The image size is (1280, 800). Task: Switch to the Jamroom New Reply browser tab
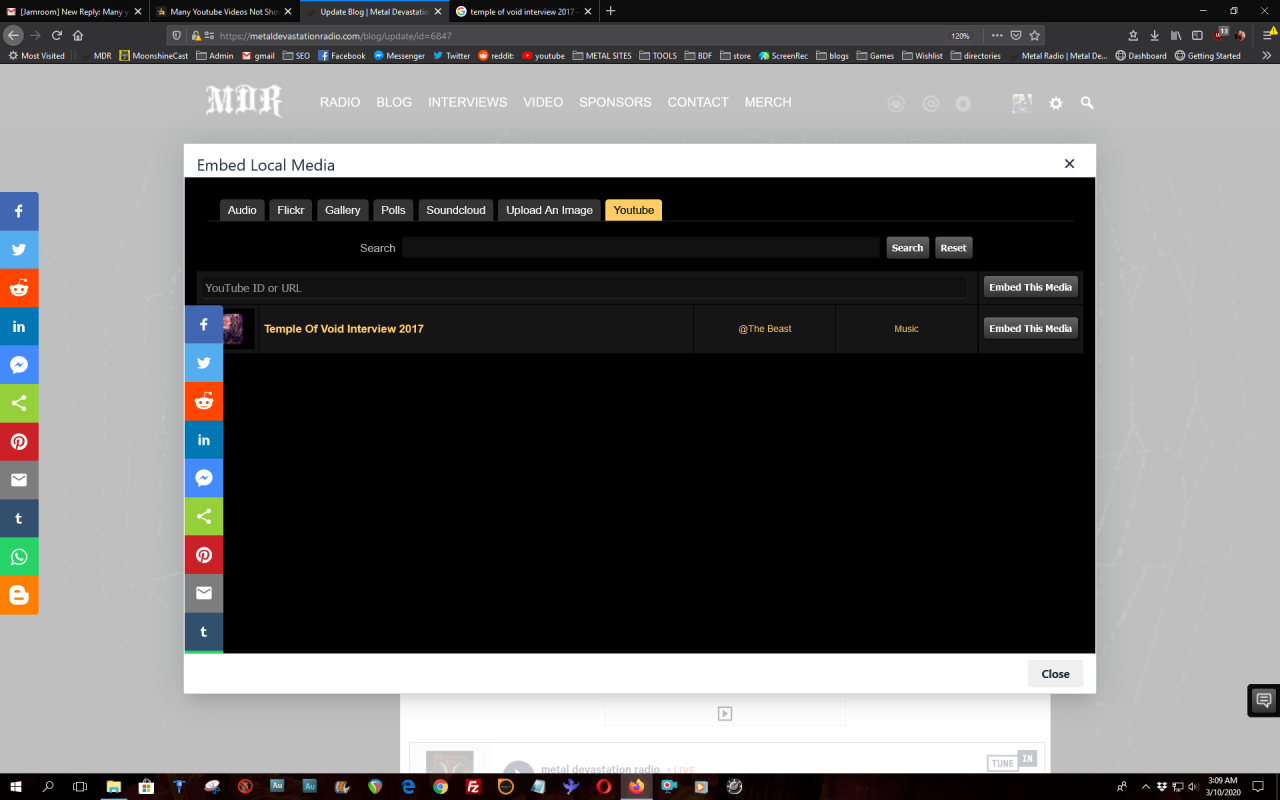[74, 11]
